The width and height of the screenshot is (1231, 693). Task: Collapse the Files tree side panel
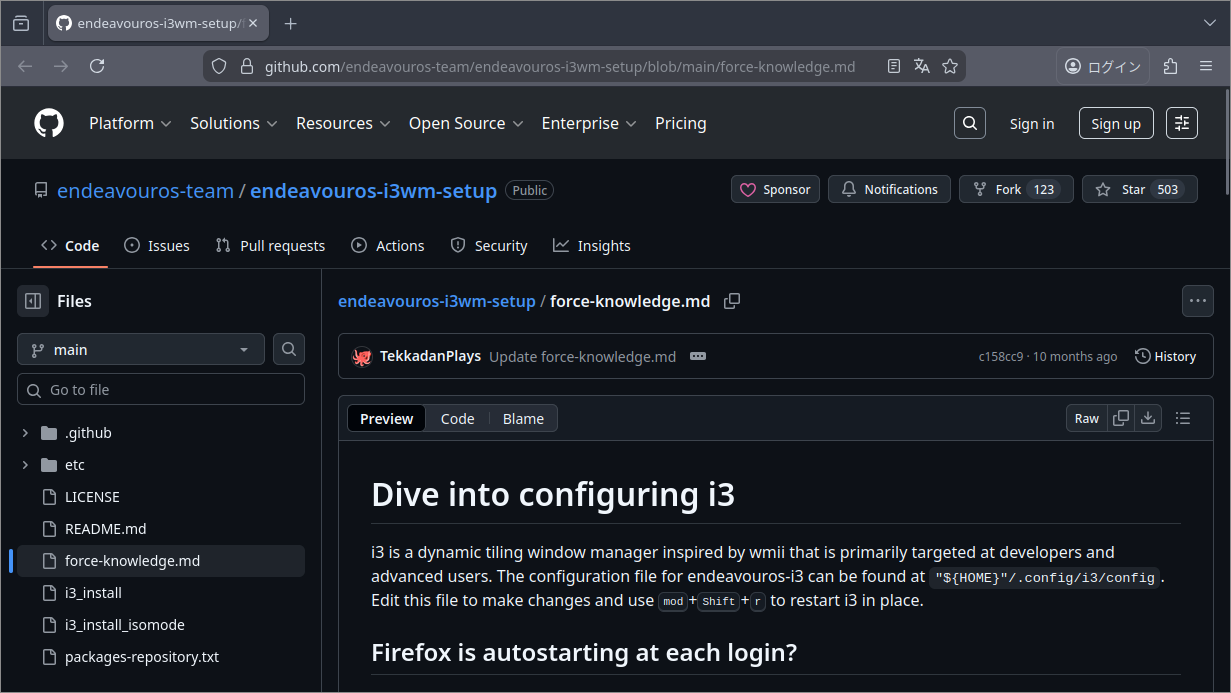point(33,301)
